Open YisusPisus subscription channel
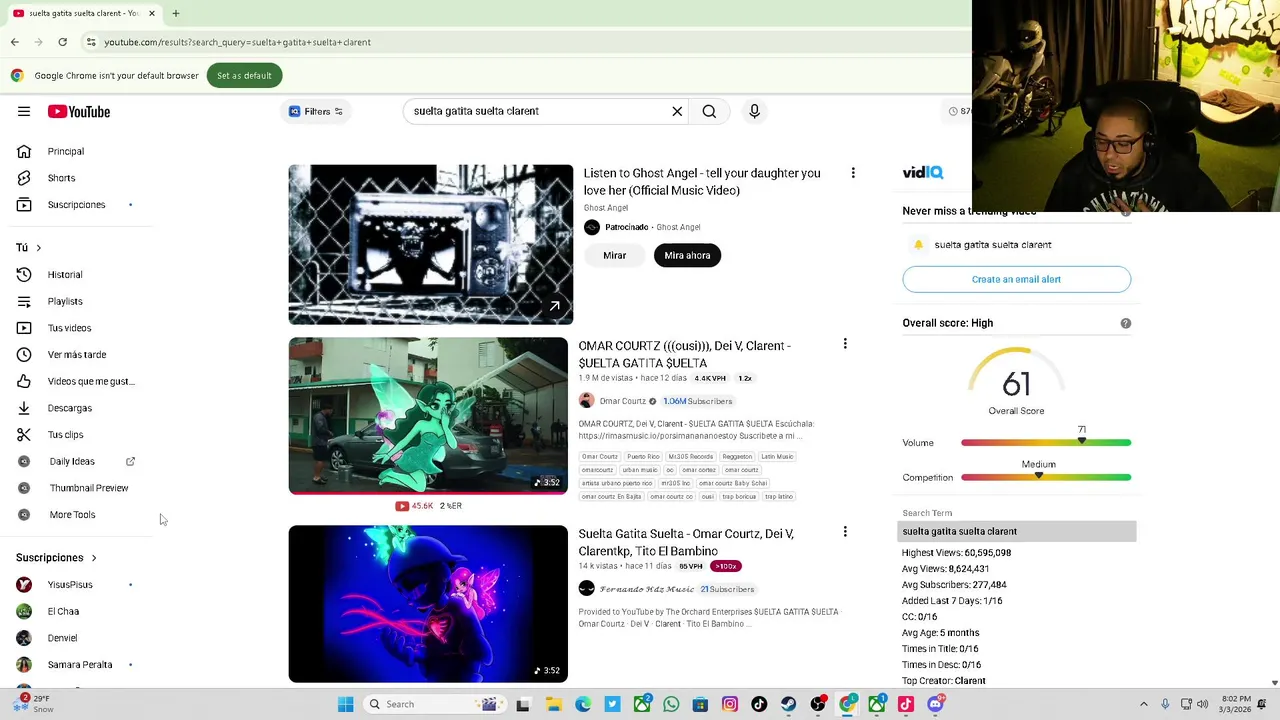This screenshot has height=720, width=1280. coord(70,585)
